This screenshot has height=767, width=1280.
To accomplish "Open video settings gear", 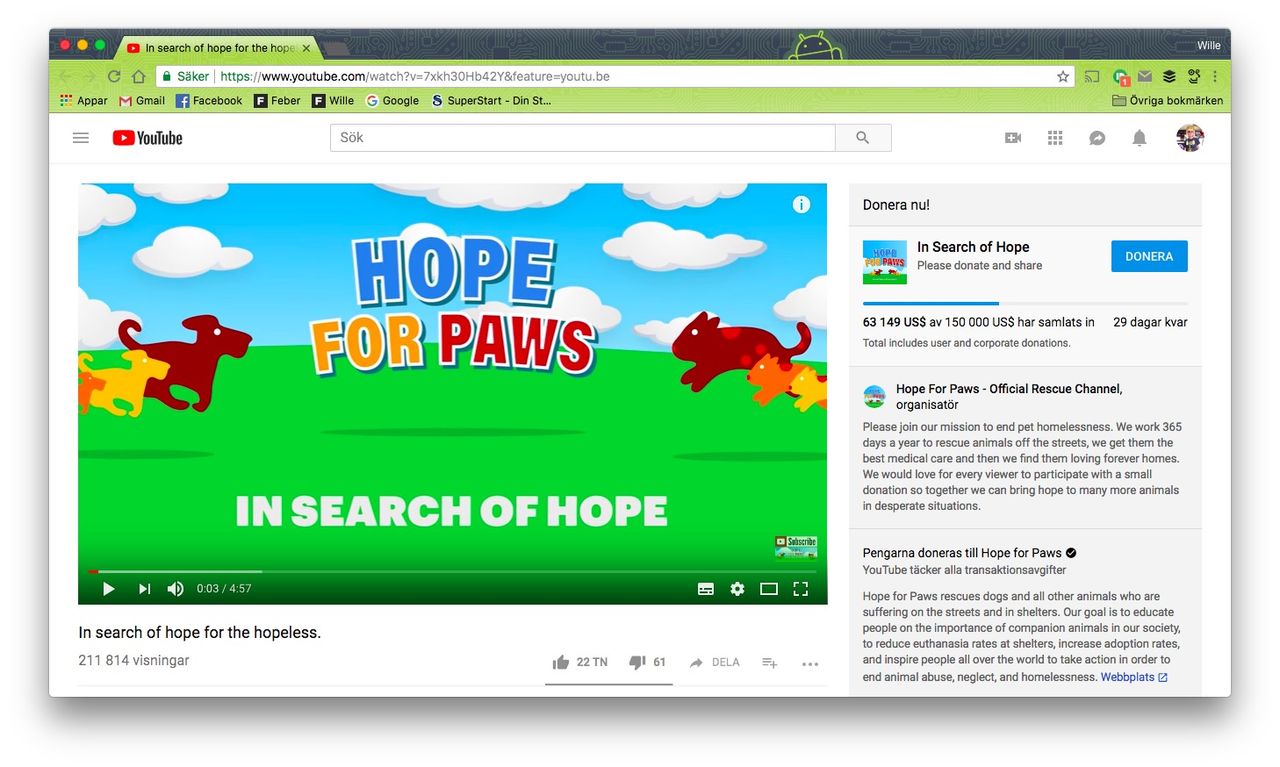I will coord(737,589).
